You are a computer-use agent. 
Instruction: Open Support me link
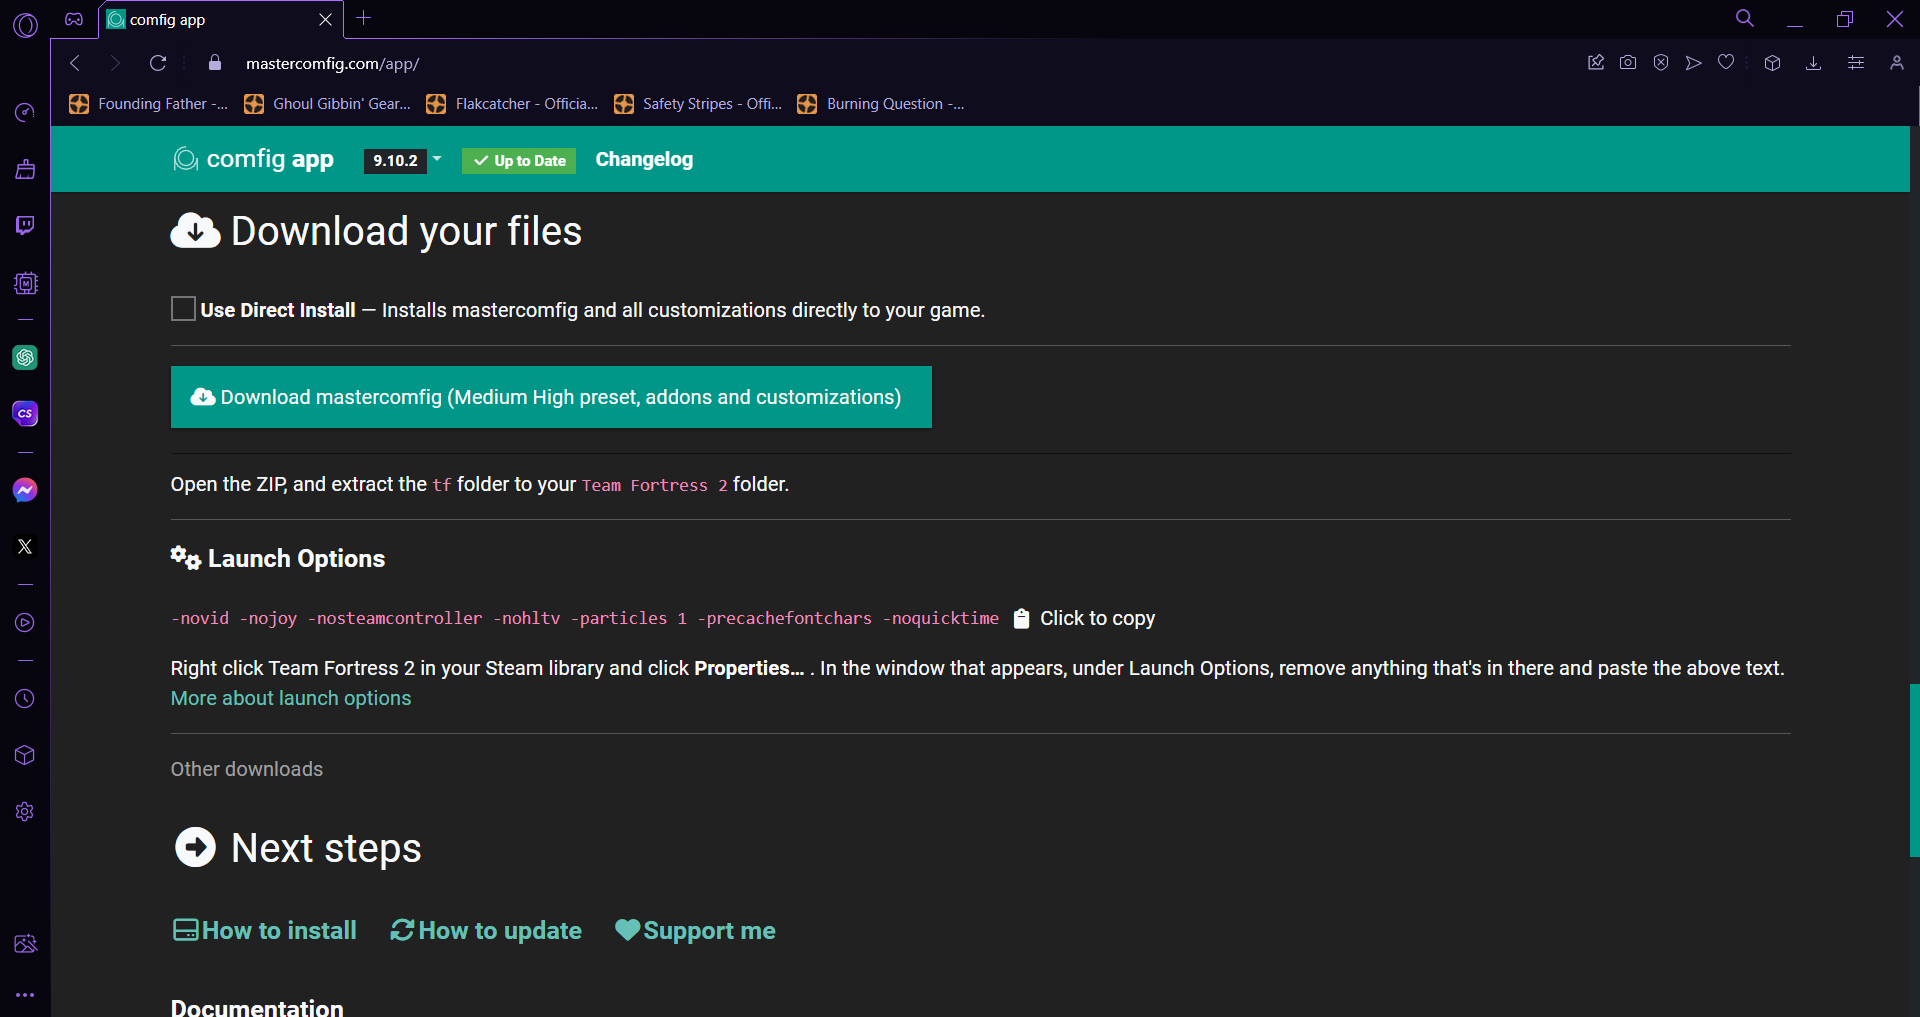coord(695,931)
